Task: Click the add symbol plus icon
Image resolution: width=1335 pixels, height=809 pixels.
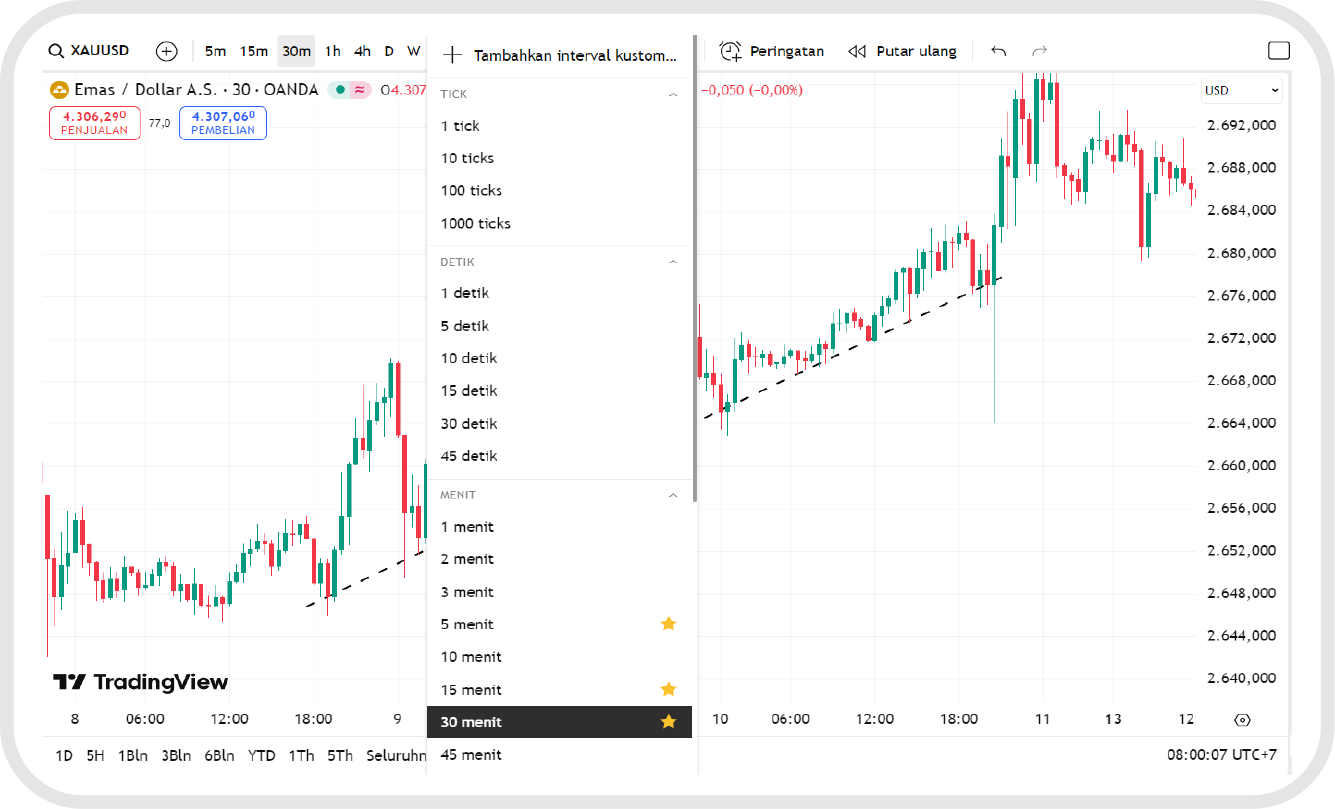Action: 166,51
